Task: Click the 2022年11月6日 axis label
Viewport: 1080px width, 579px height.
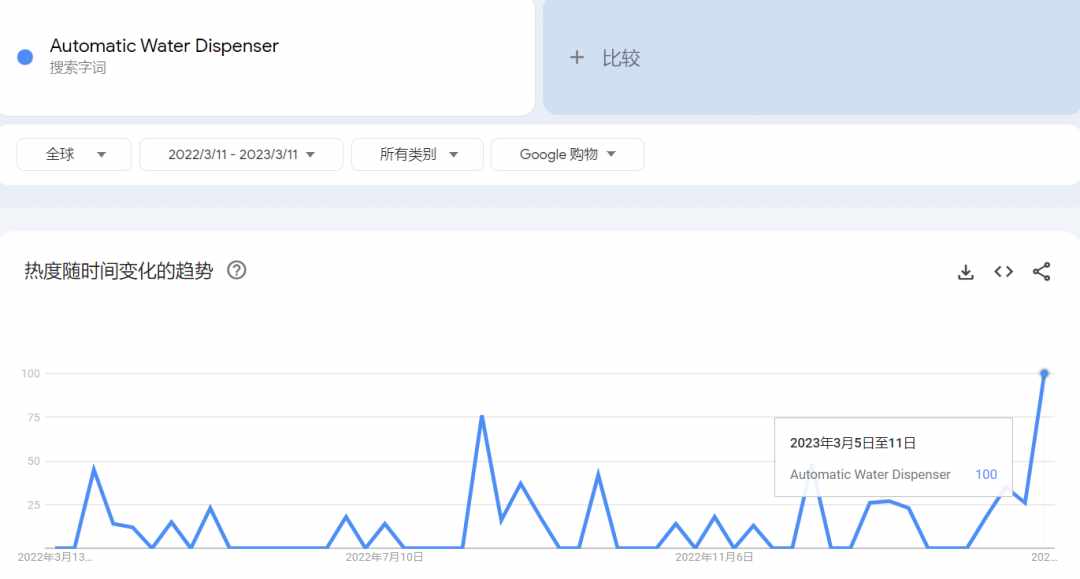Action: pos(714,557)
